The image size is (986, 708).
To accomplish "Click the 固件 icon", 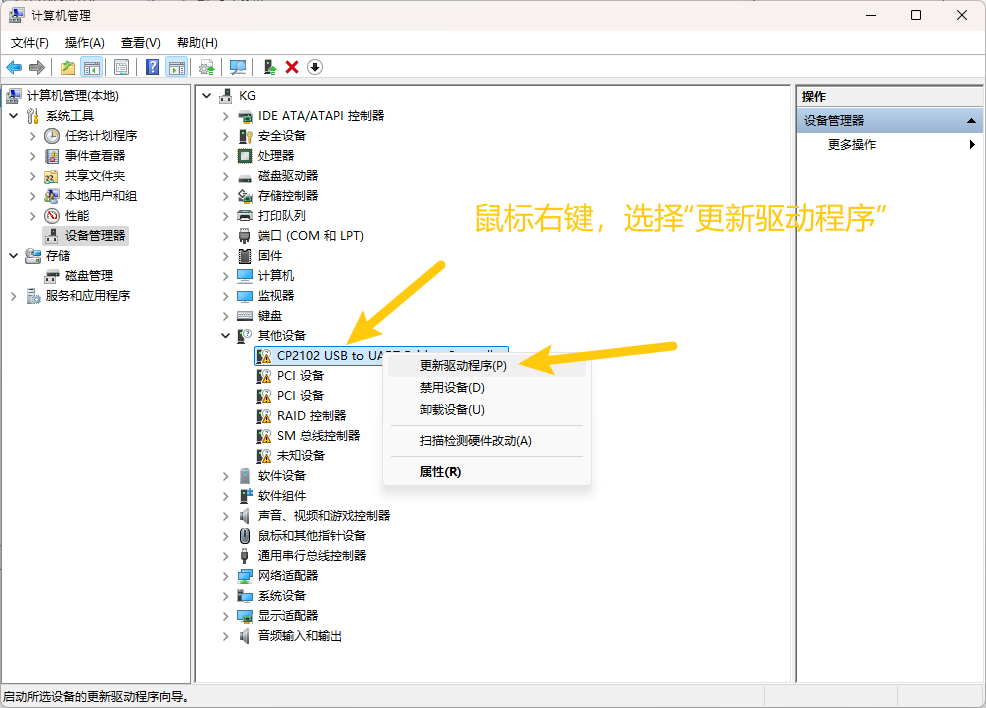I will pos(245,256).
